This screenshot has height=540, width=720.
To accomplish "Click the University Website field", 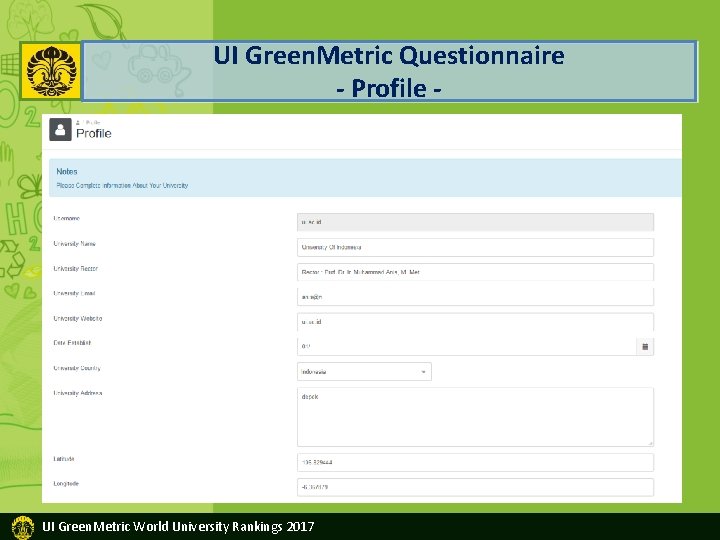I will [x=475, y=322].
